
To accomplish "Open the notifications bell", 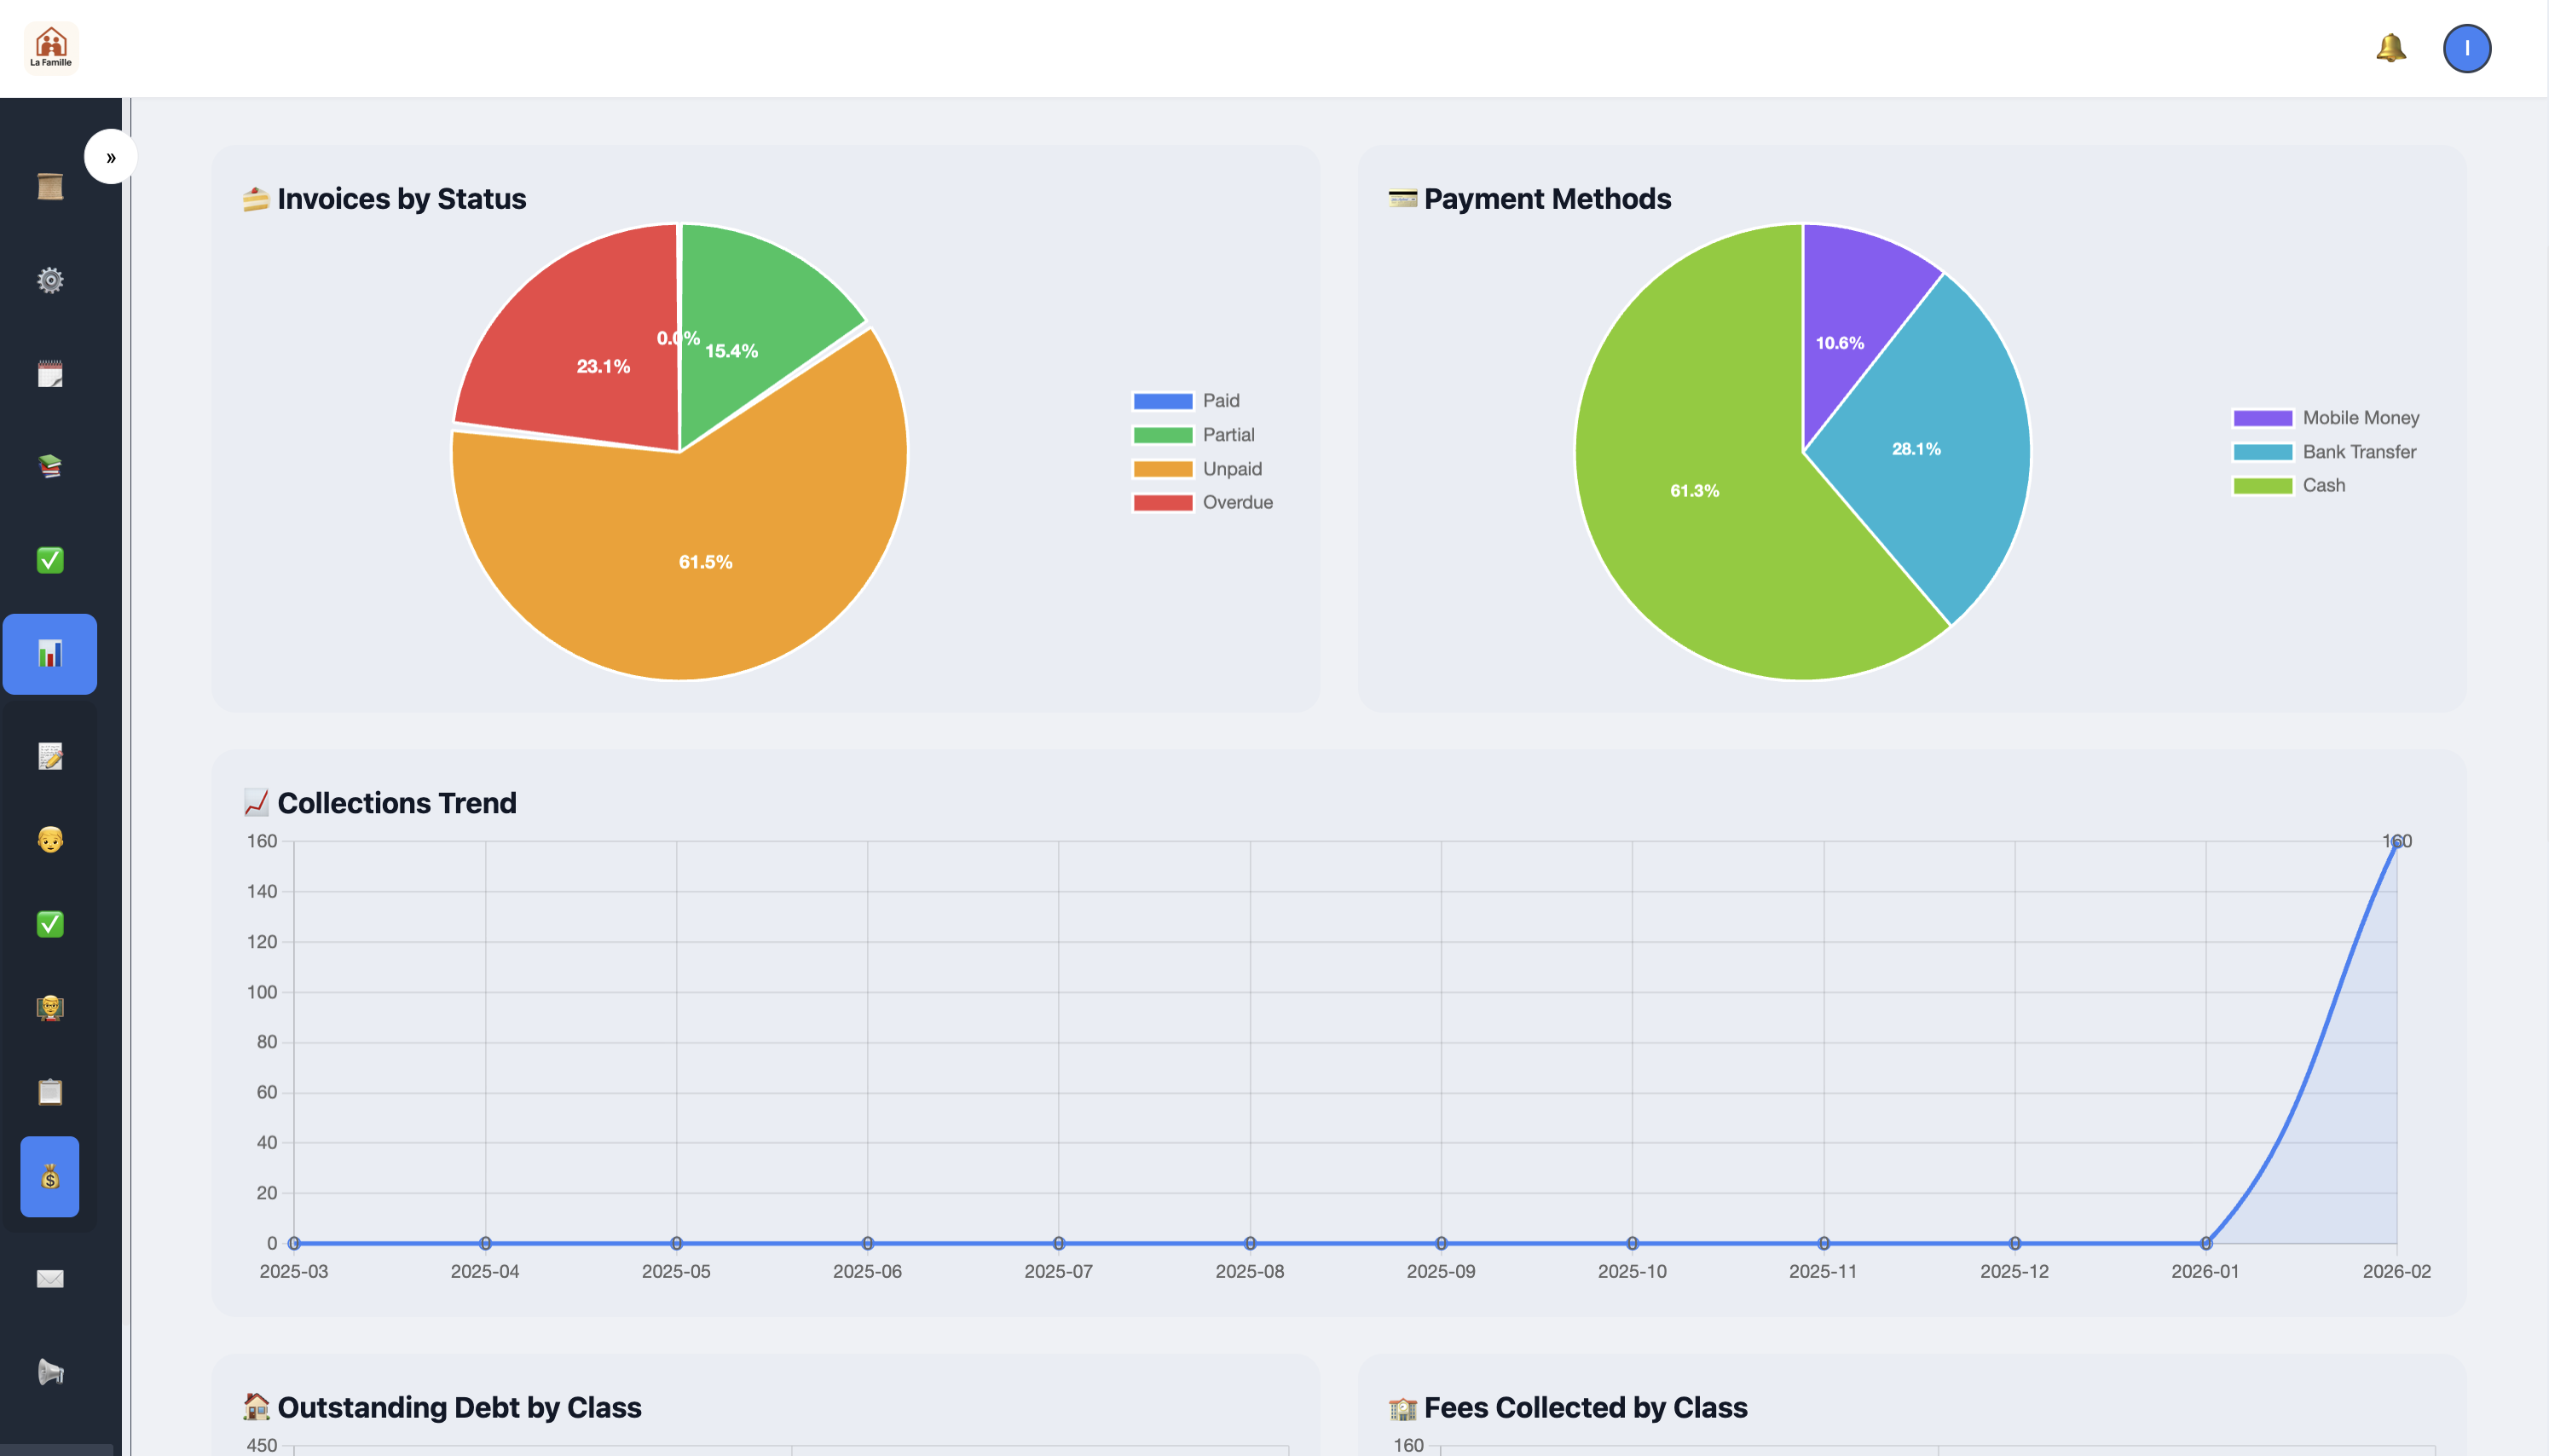I will point(2390,48).
